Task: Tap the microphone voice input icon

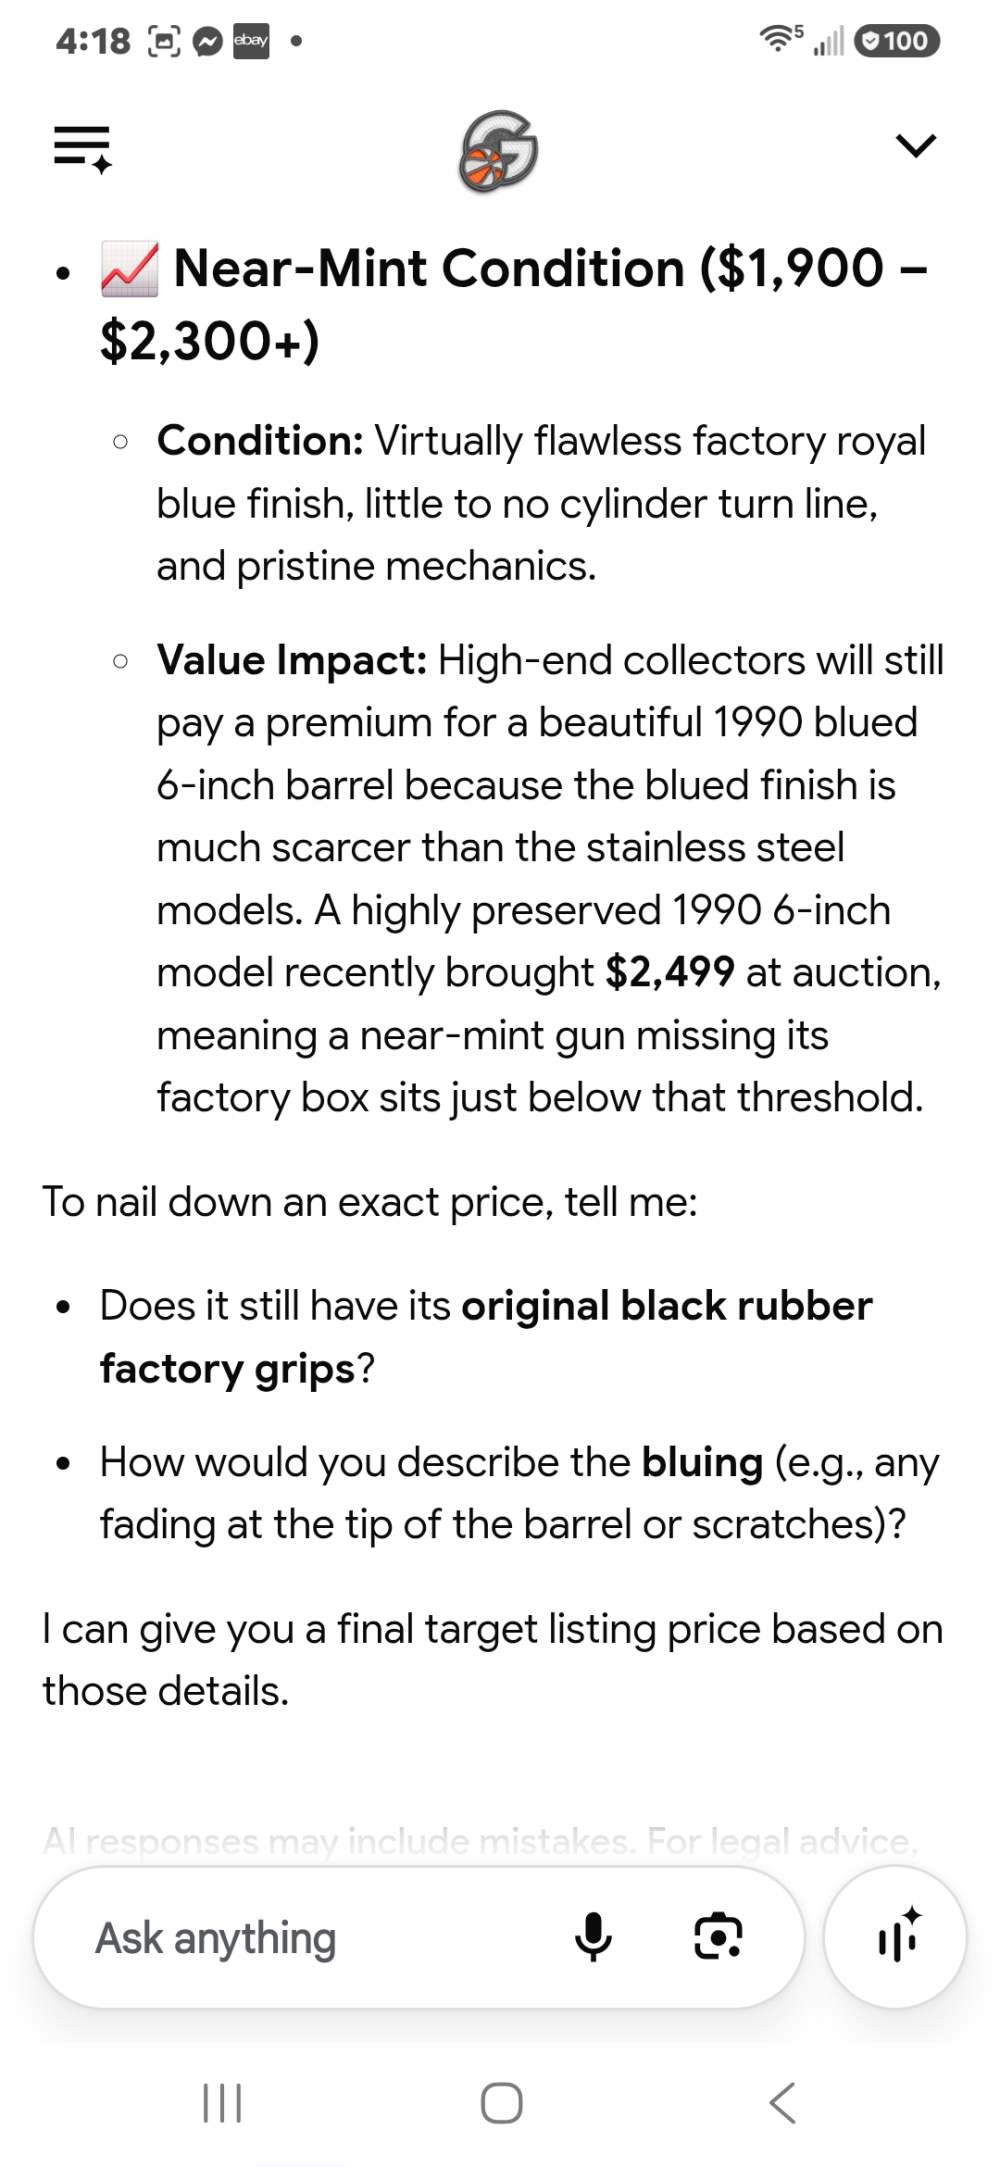Action: point(593,1936)
